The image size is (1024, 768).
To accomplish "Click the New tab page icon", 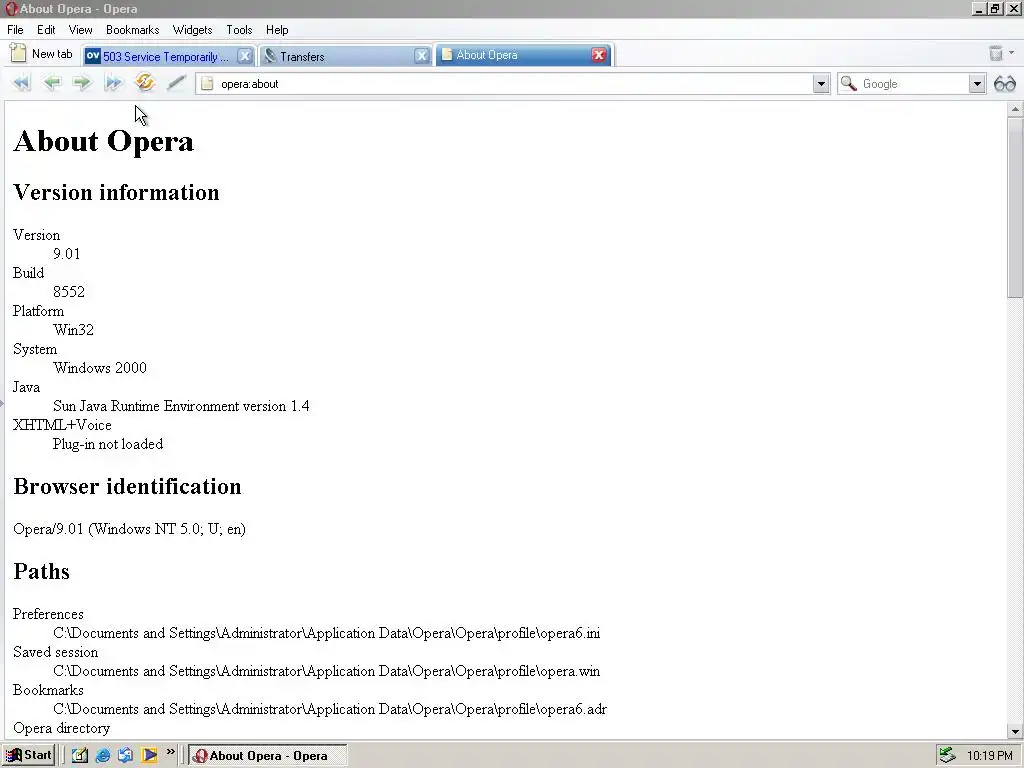I will tap(18, 54).
